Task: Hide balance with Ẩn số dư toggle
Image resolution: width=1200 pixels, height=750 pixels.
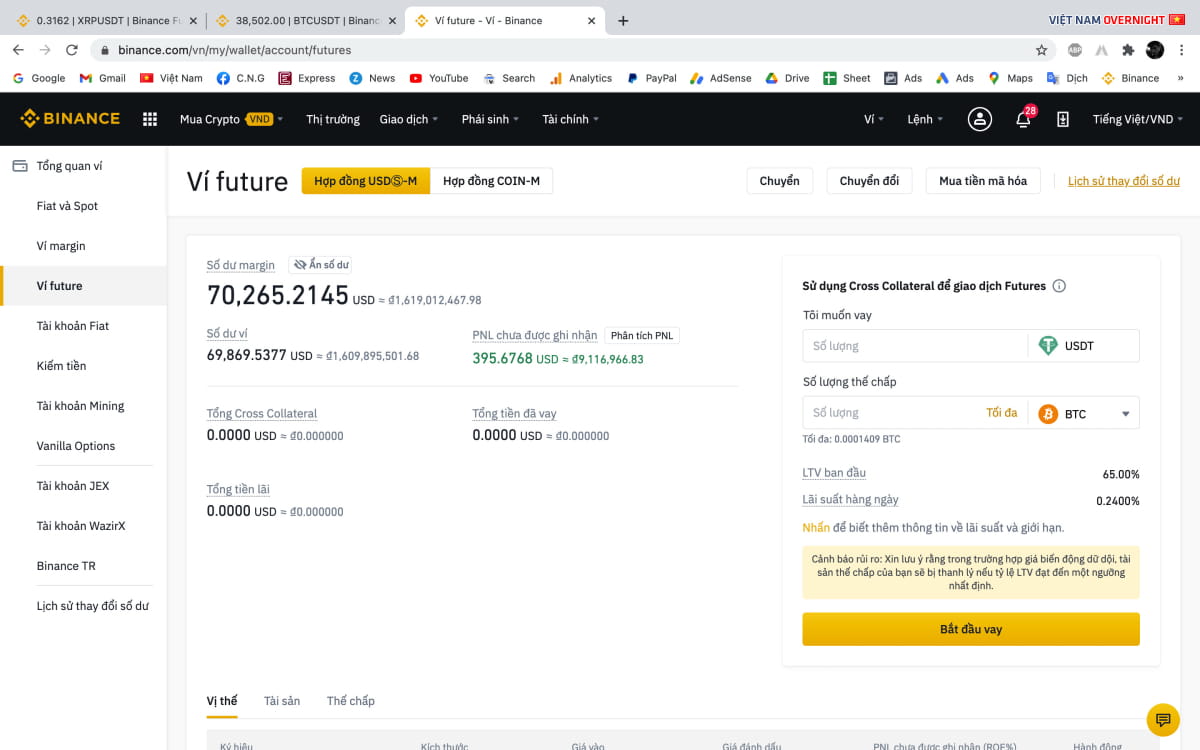Action: (x=321, y=265)
